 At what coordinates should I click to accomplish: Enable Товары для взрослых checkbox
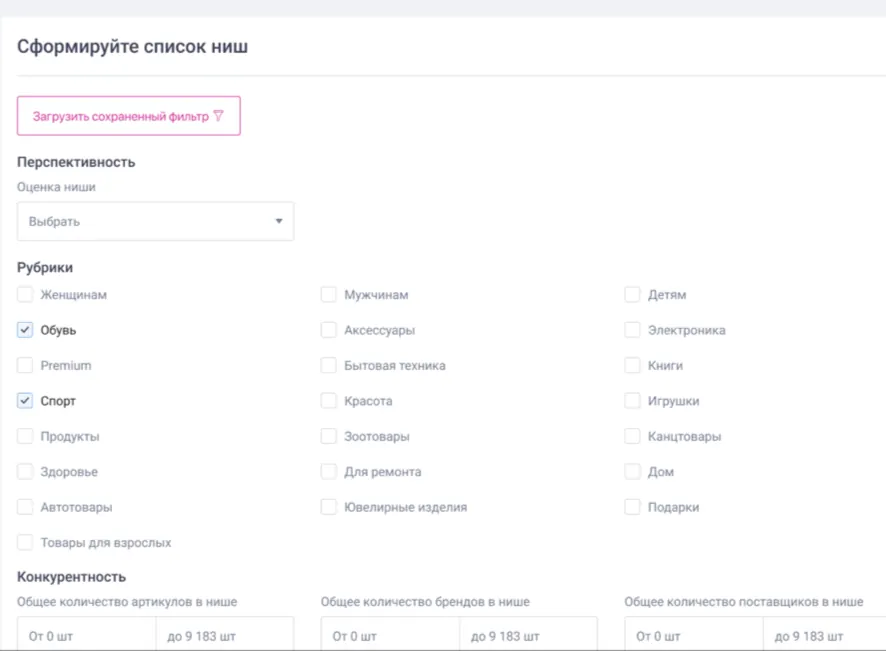25,542
